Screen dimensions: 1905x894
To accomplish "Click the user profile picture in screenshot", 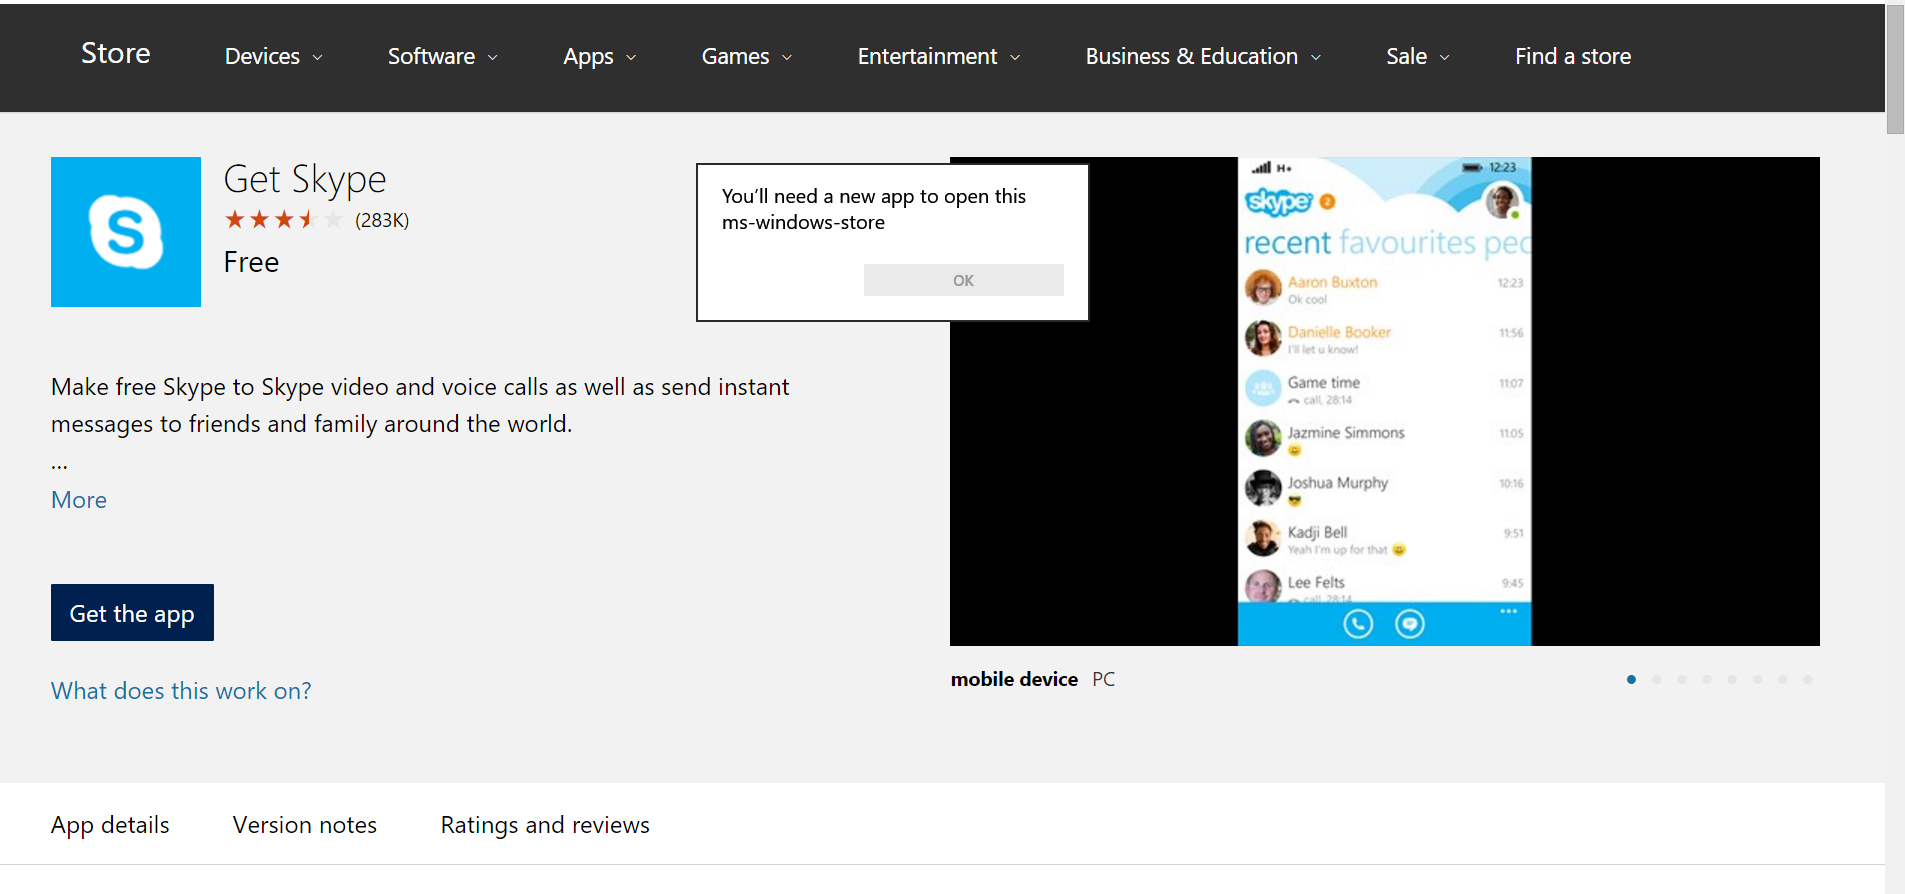I will (1501, 201).
